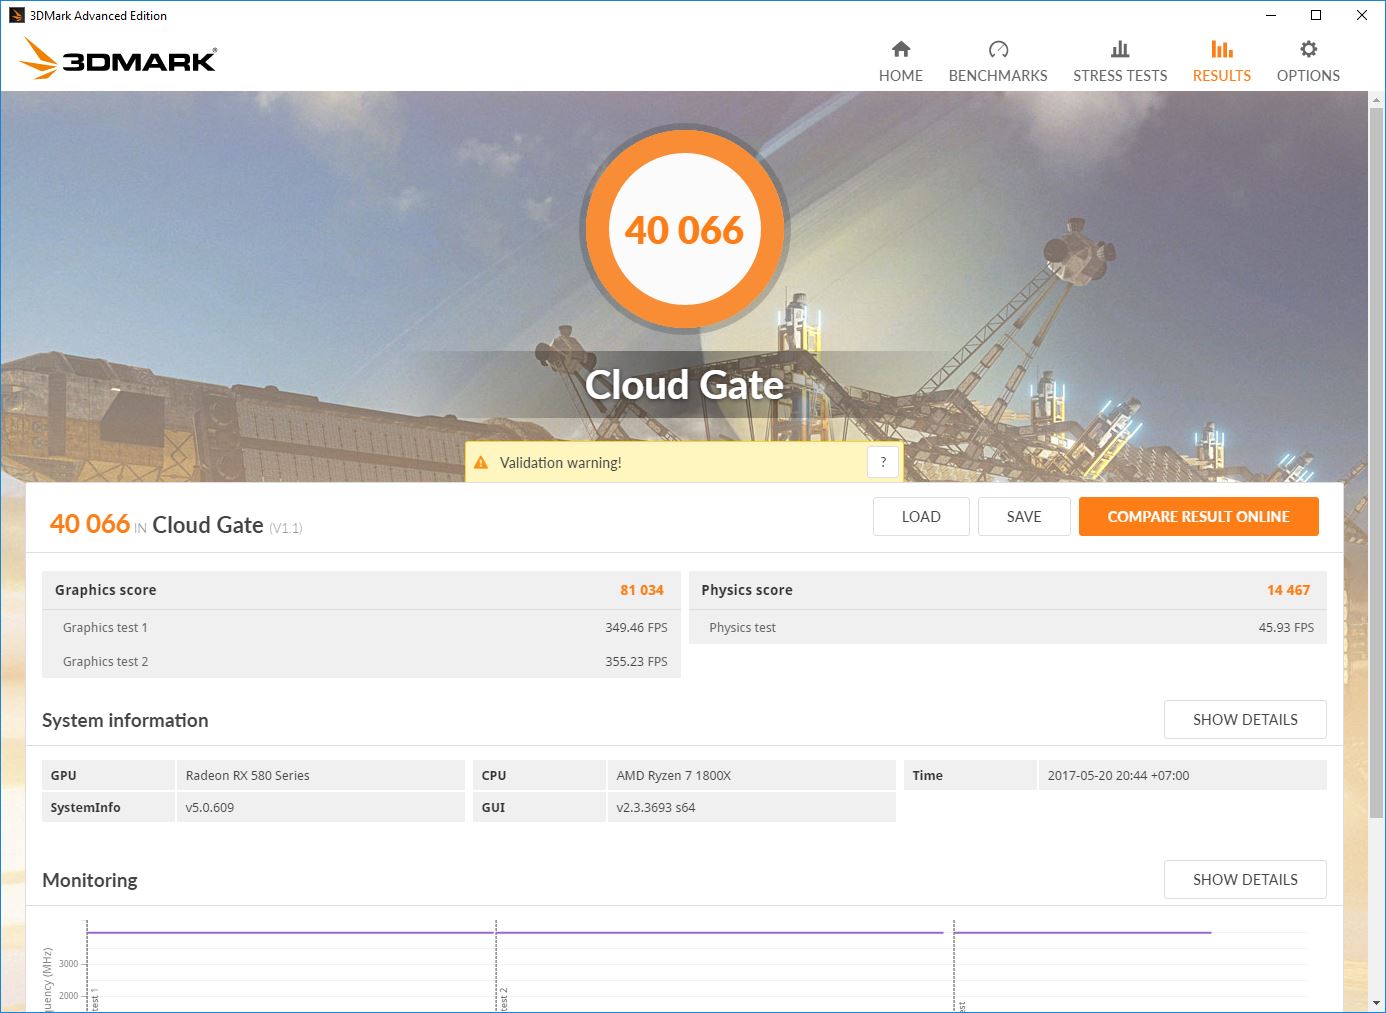1386x1013 pixels.
Task: Click the GUI version v2.3.3693 s64
Action: [656, 808]
